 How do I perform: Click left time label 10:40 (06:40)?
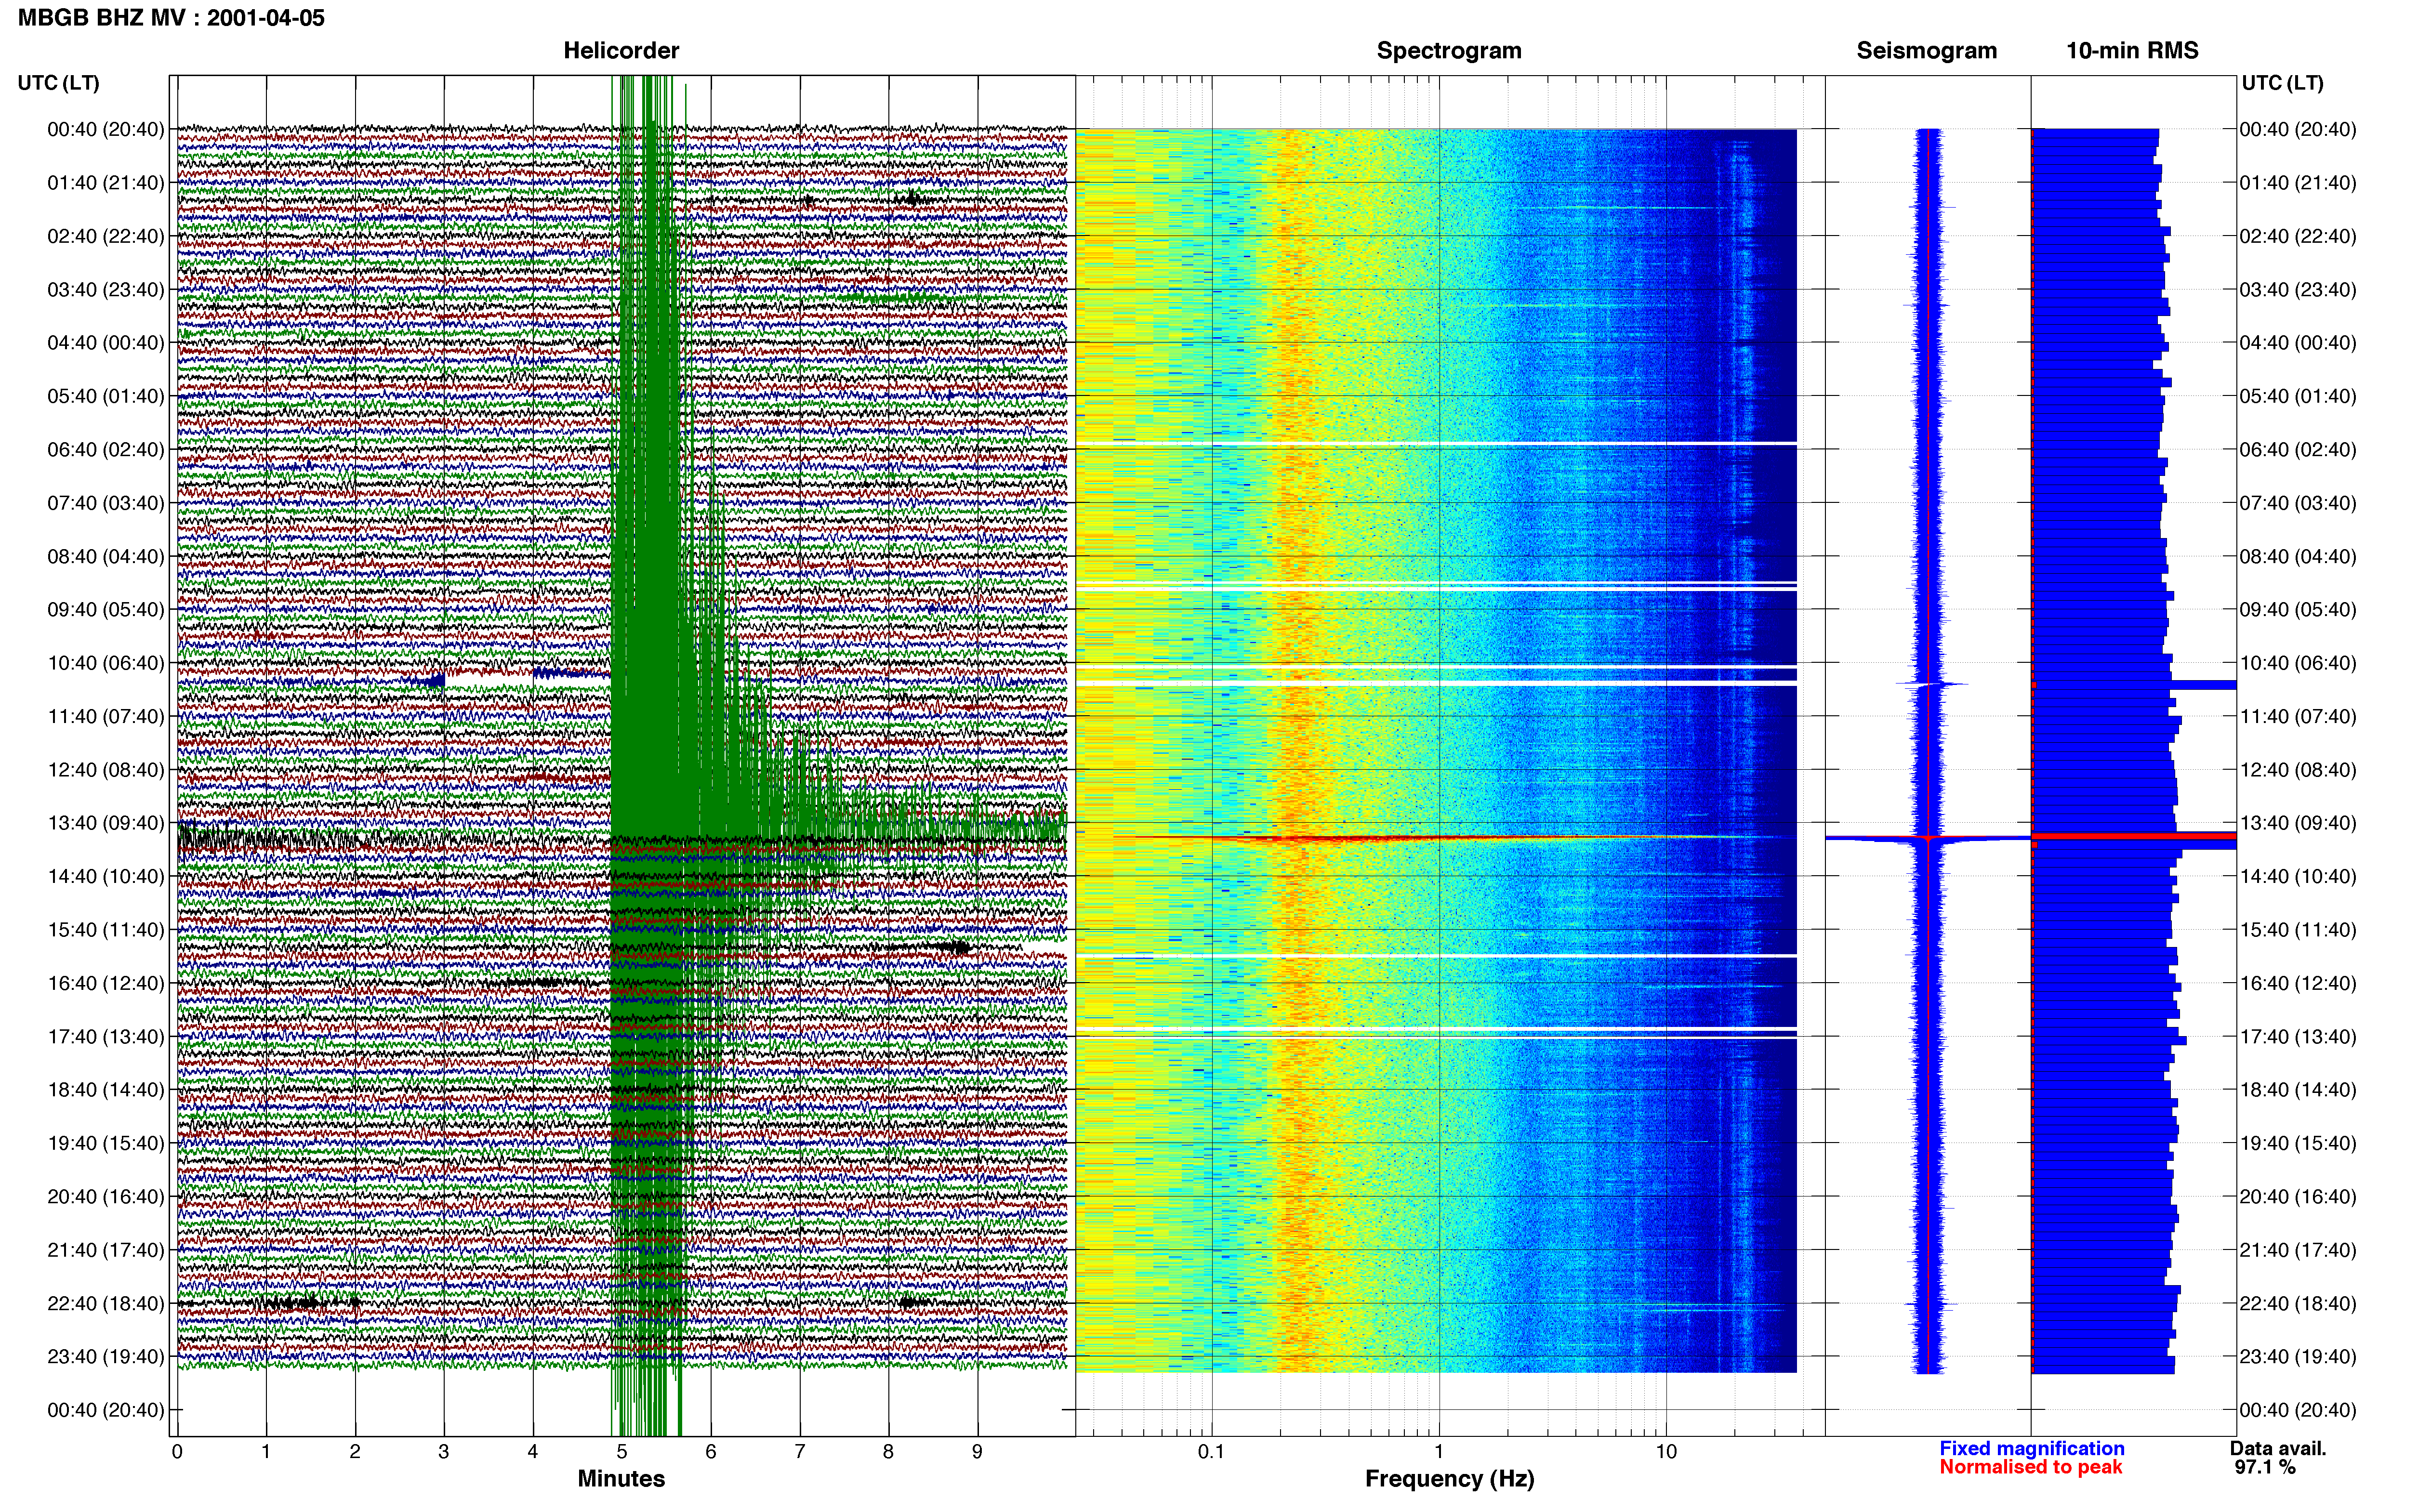tap(106, 663)
